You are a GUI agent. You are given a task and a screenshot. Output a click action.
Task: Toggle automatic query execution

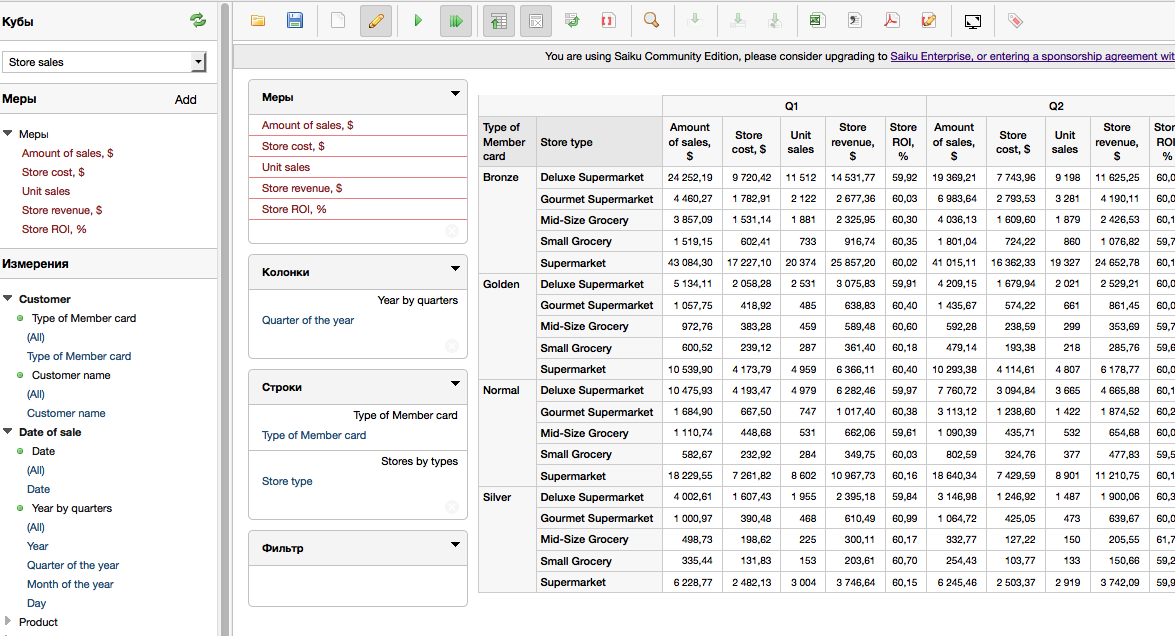pyautogui.click(x=456, y=21)
